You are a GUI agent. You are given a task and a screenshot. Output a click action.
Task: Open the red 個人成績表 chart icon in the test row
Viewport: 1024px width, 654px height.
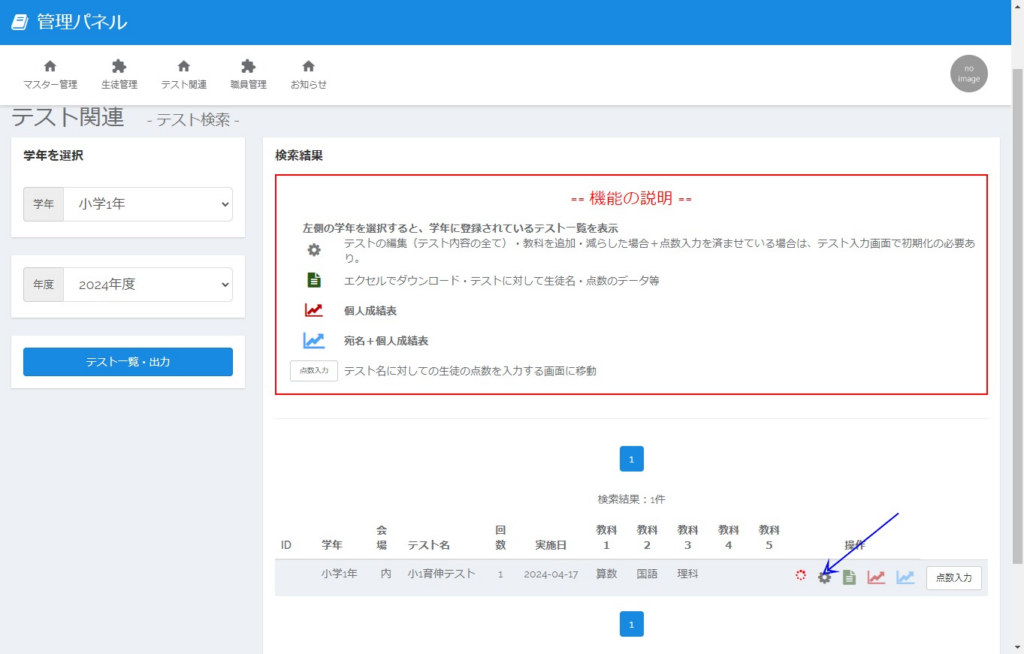pyautogui.click(x=876, y=577)
